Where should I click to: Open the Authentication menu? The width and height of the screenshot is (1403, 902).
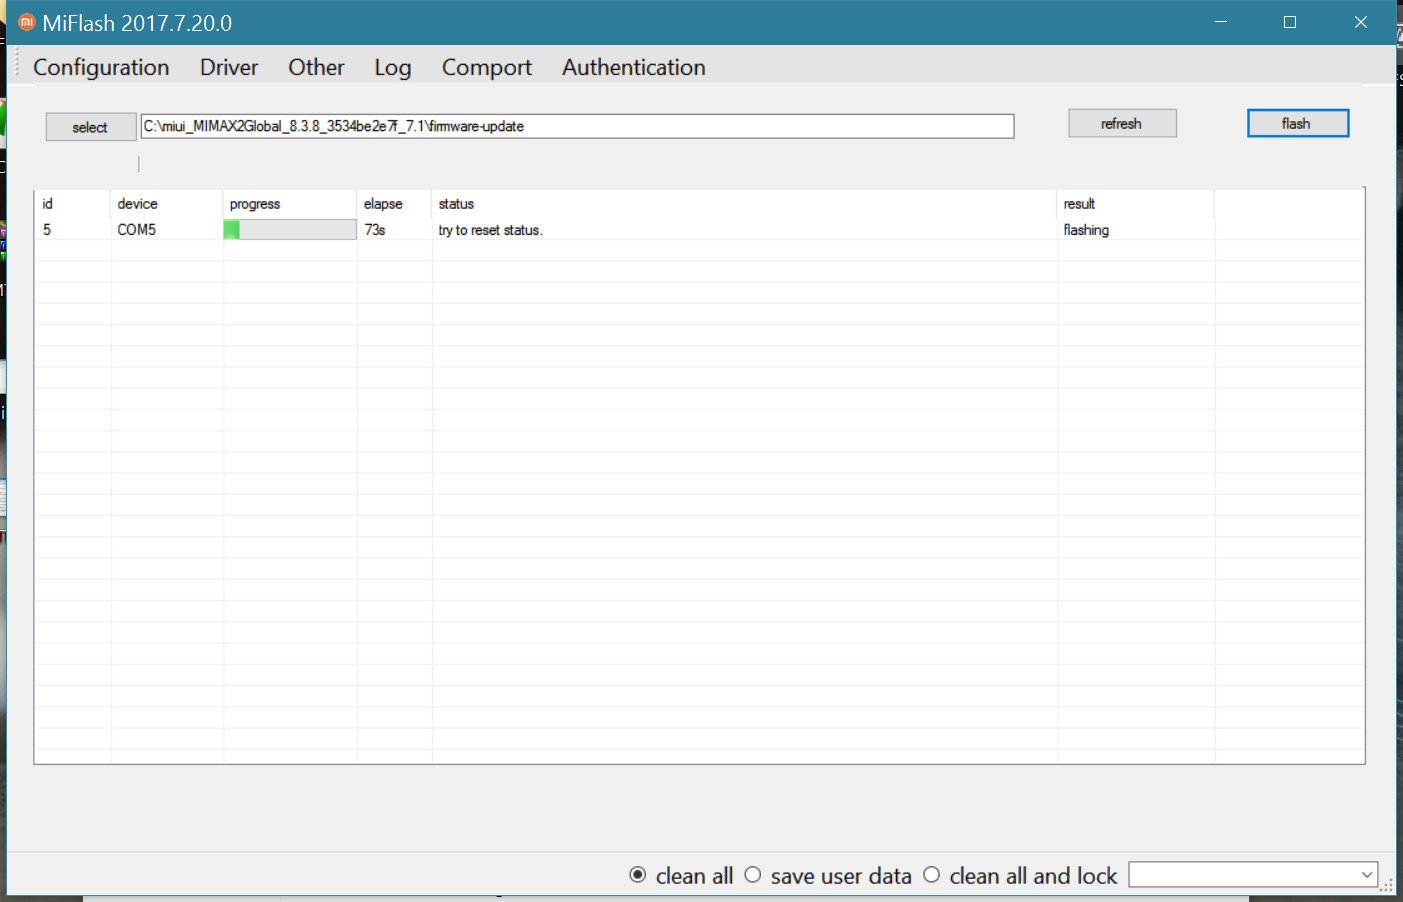pos(633,67)
